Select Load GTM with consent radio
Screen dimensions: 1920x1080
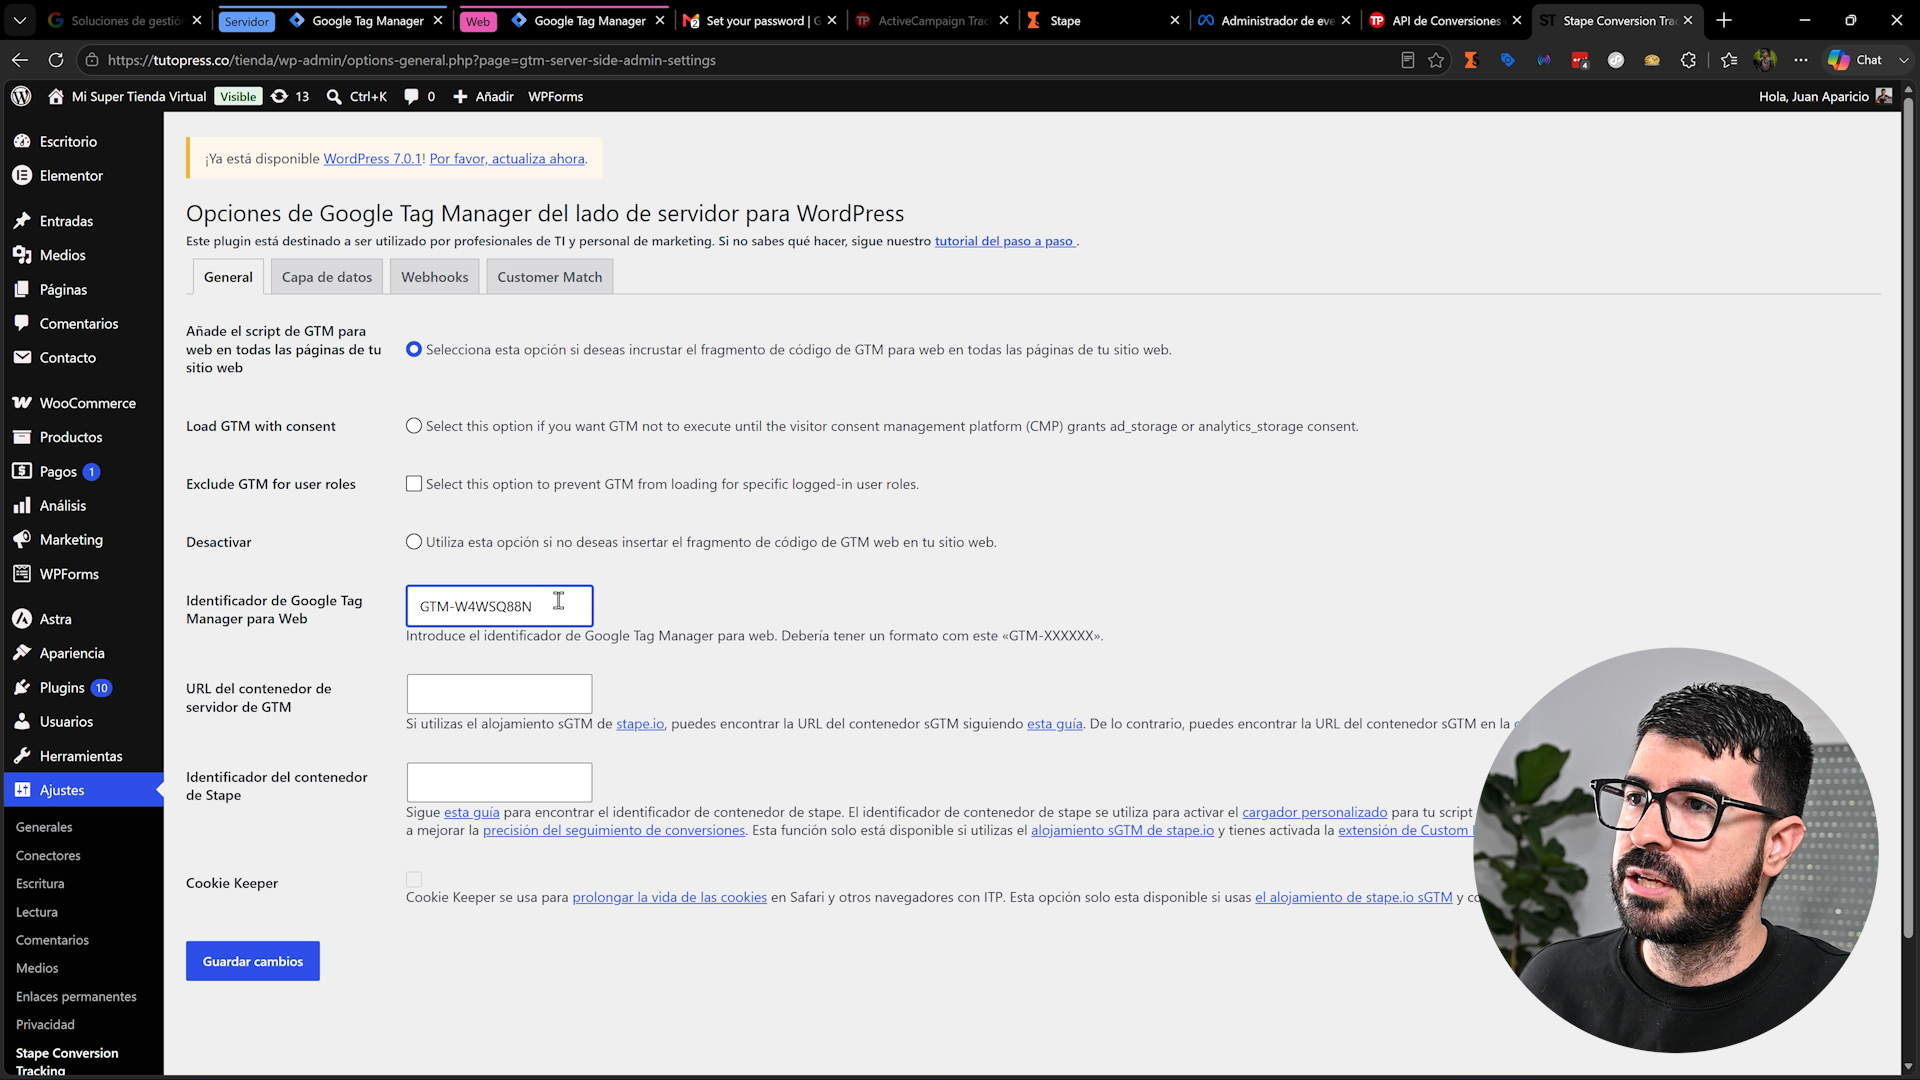[x=414, y=426]
